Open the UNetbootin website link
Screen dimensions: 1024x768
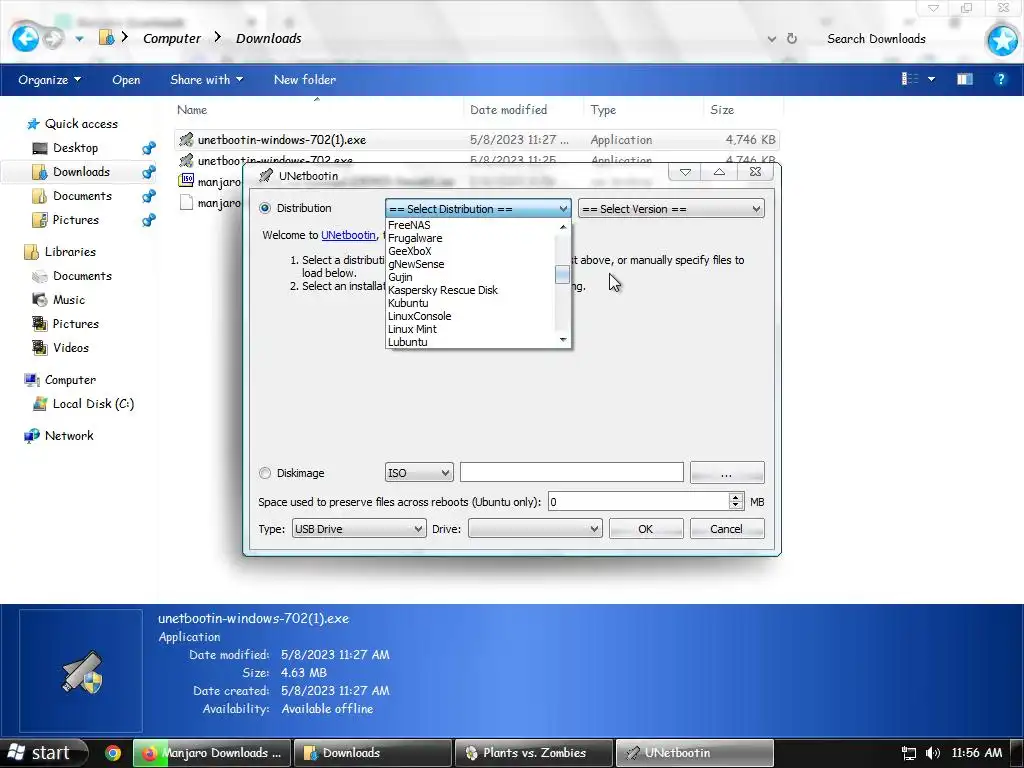pyautogui.click(x=348, y=235)
